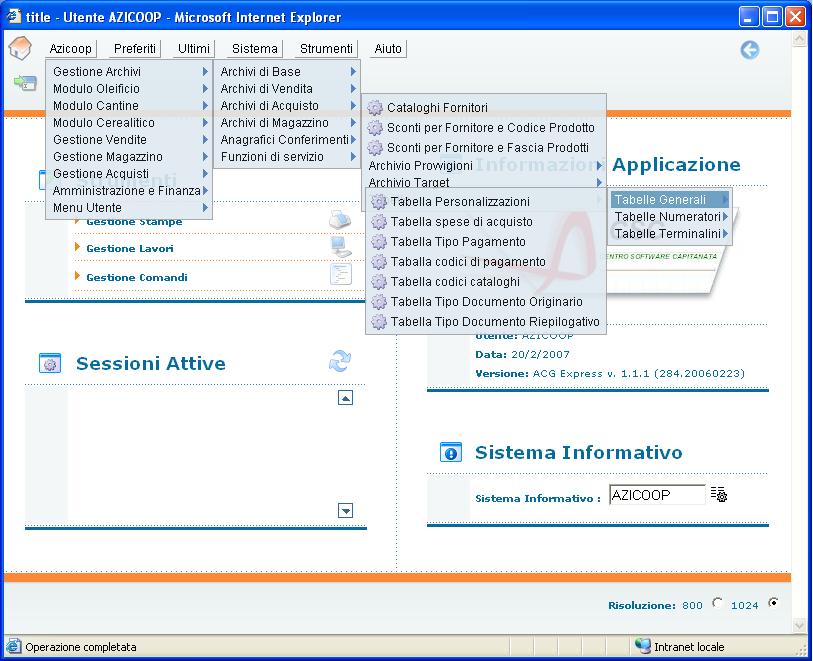Click the computer icon for Gestione Lavori
This screenshot has height=661, width=813.
(x=341, y=247)
